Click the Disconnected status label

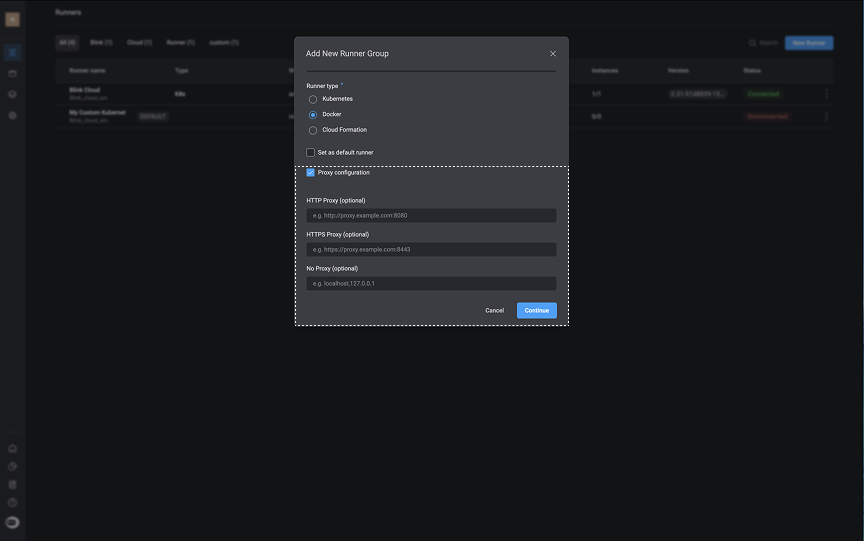coord(768,116)
